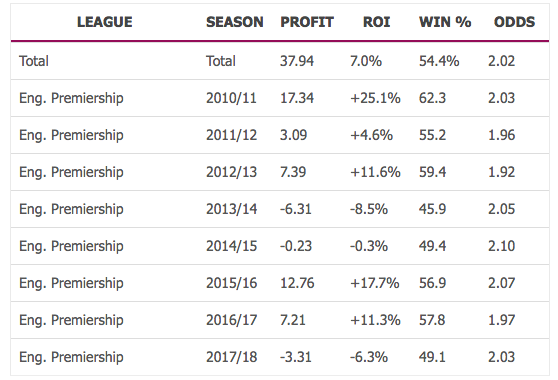The image size is (558, 380).
Task: Select the 2010/11 season cell
Action: coord(231,98)
